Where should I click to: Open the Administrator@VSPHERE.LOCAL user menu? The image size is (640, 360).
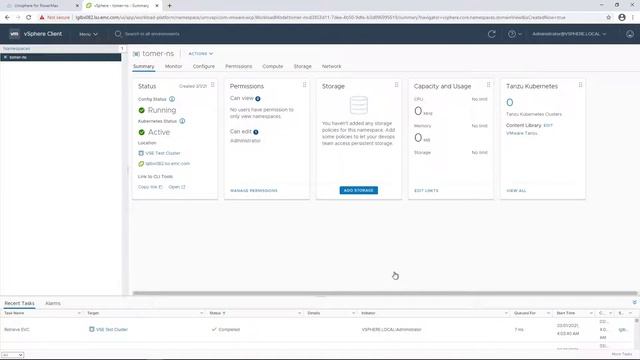[569, 34]
